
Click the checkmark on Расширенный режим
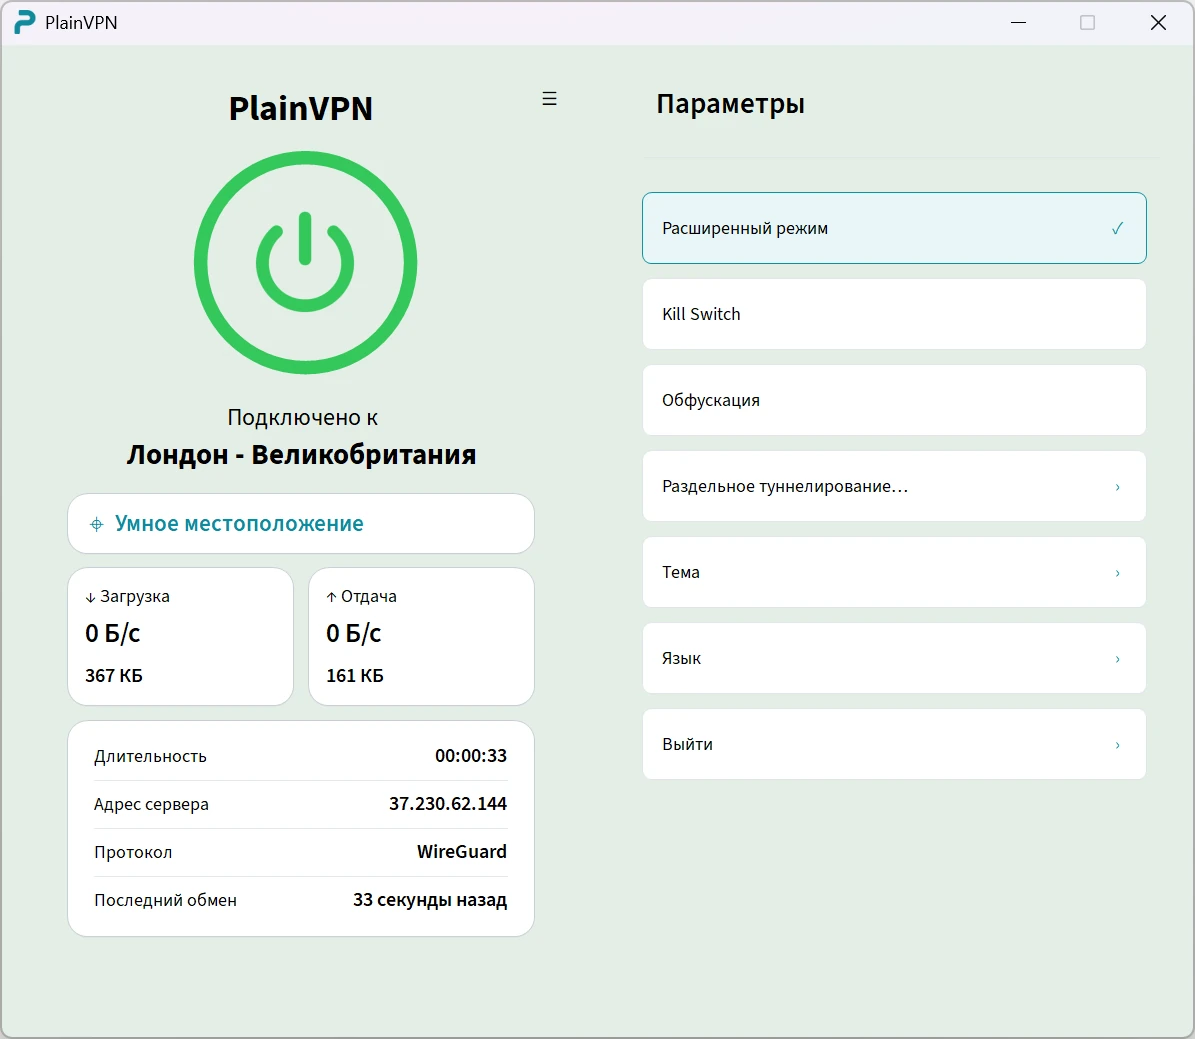click(1117, 228)
